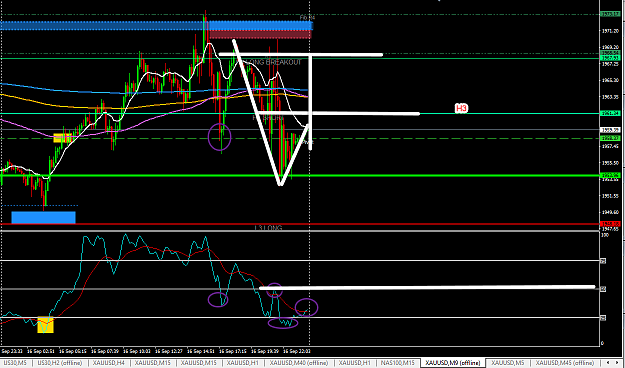The width and height of the screenshot is (625, 368).
Task: Open the US30,H2 (offline) chart tab
Action: pos(60,363)
